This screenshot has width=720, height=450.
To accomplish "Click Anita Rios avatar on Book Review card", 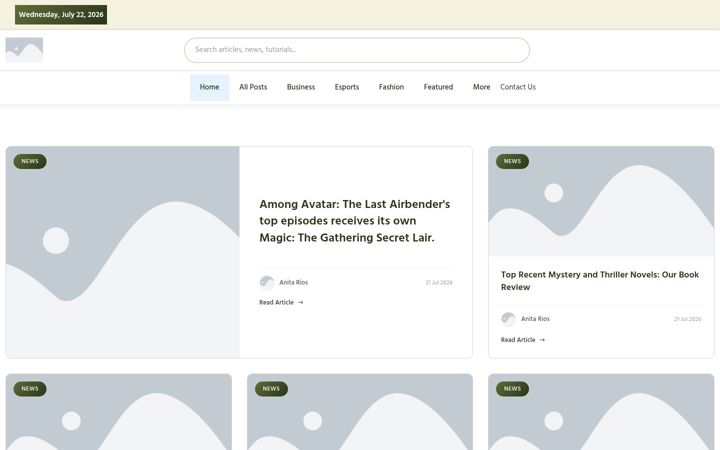I will pos(508,319).
